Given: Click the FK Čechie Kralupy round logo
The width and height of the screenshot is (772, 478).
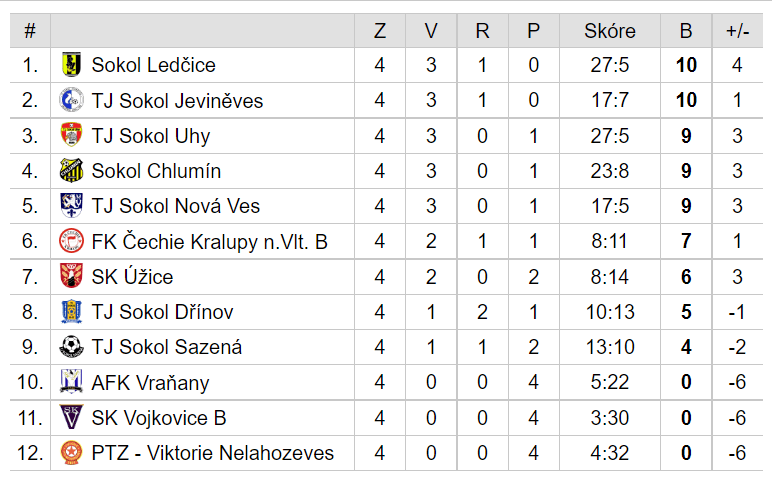Looking at the screenshot, I should (x=71, y=241).
